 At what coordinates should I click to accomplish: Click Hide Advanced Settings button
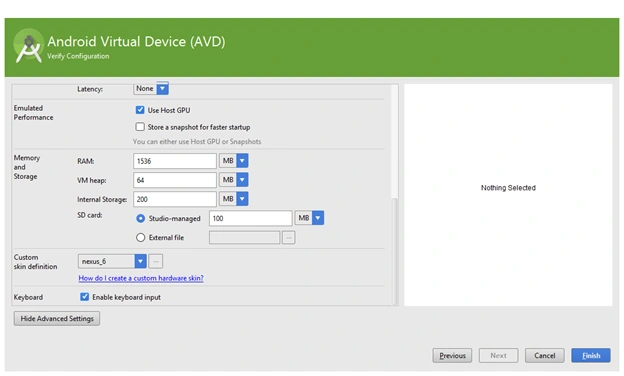(x=57, y=318)
